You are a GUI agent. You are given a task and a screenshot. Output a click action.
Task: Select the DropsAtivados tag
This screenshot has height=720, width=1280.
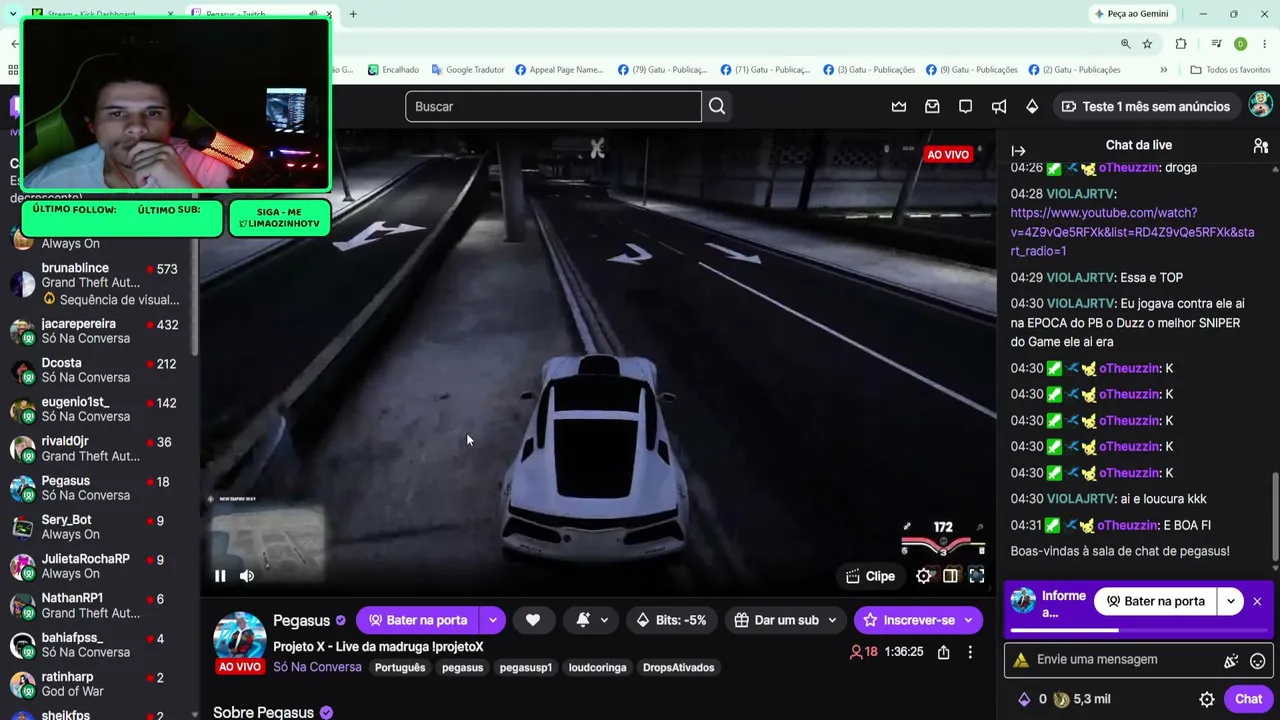(x=679, y=667)
